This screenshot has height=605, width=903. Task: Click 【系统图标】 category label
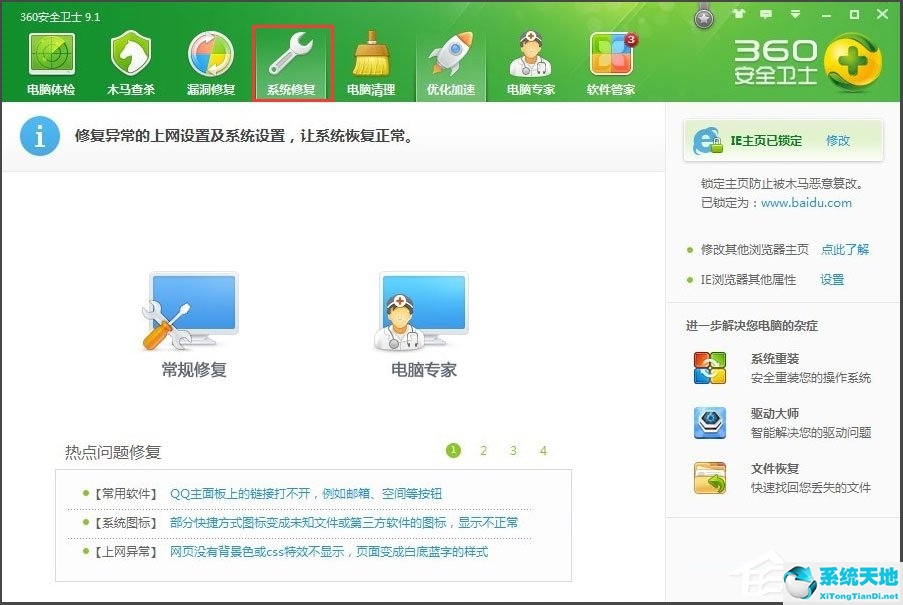click(126, 523)
